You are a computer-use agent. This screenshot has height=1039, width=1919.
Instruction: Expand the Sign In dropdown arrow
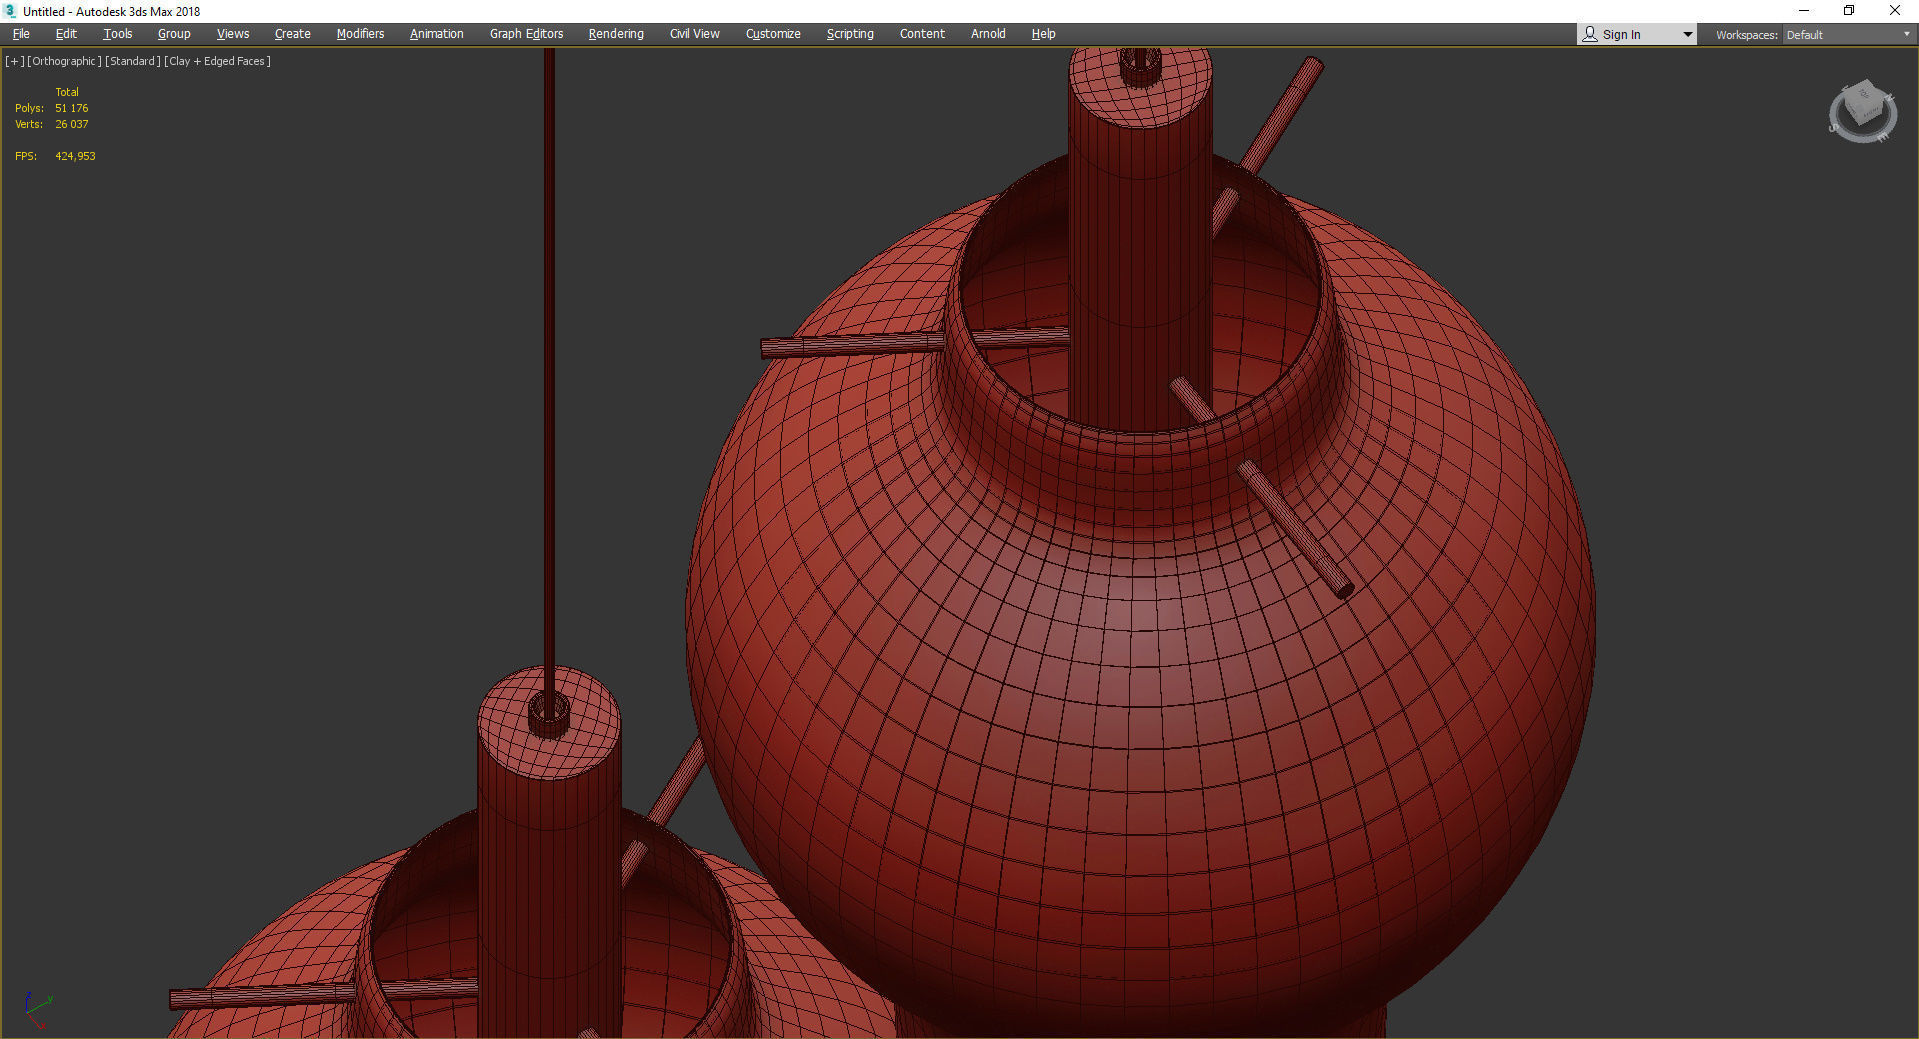1688,35
